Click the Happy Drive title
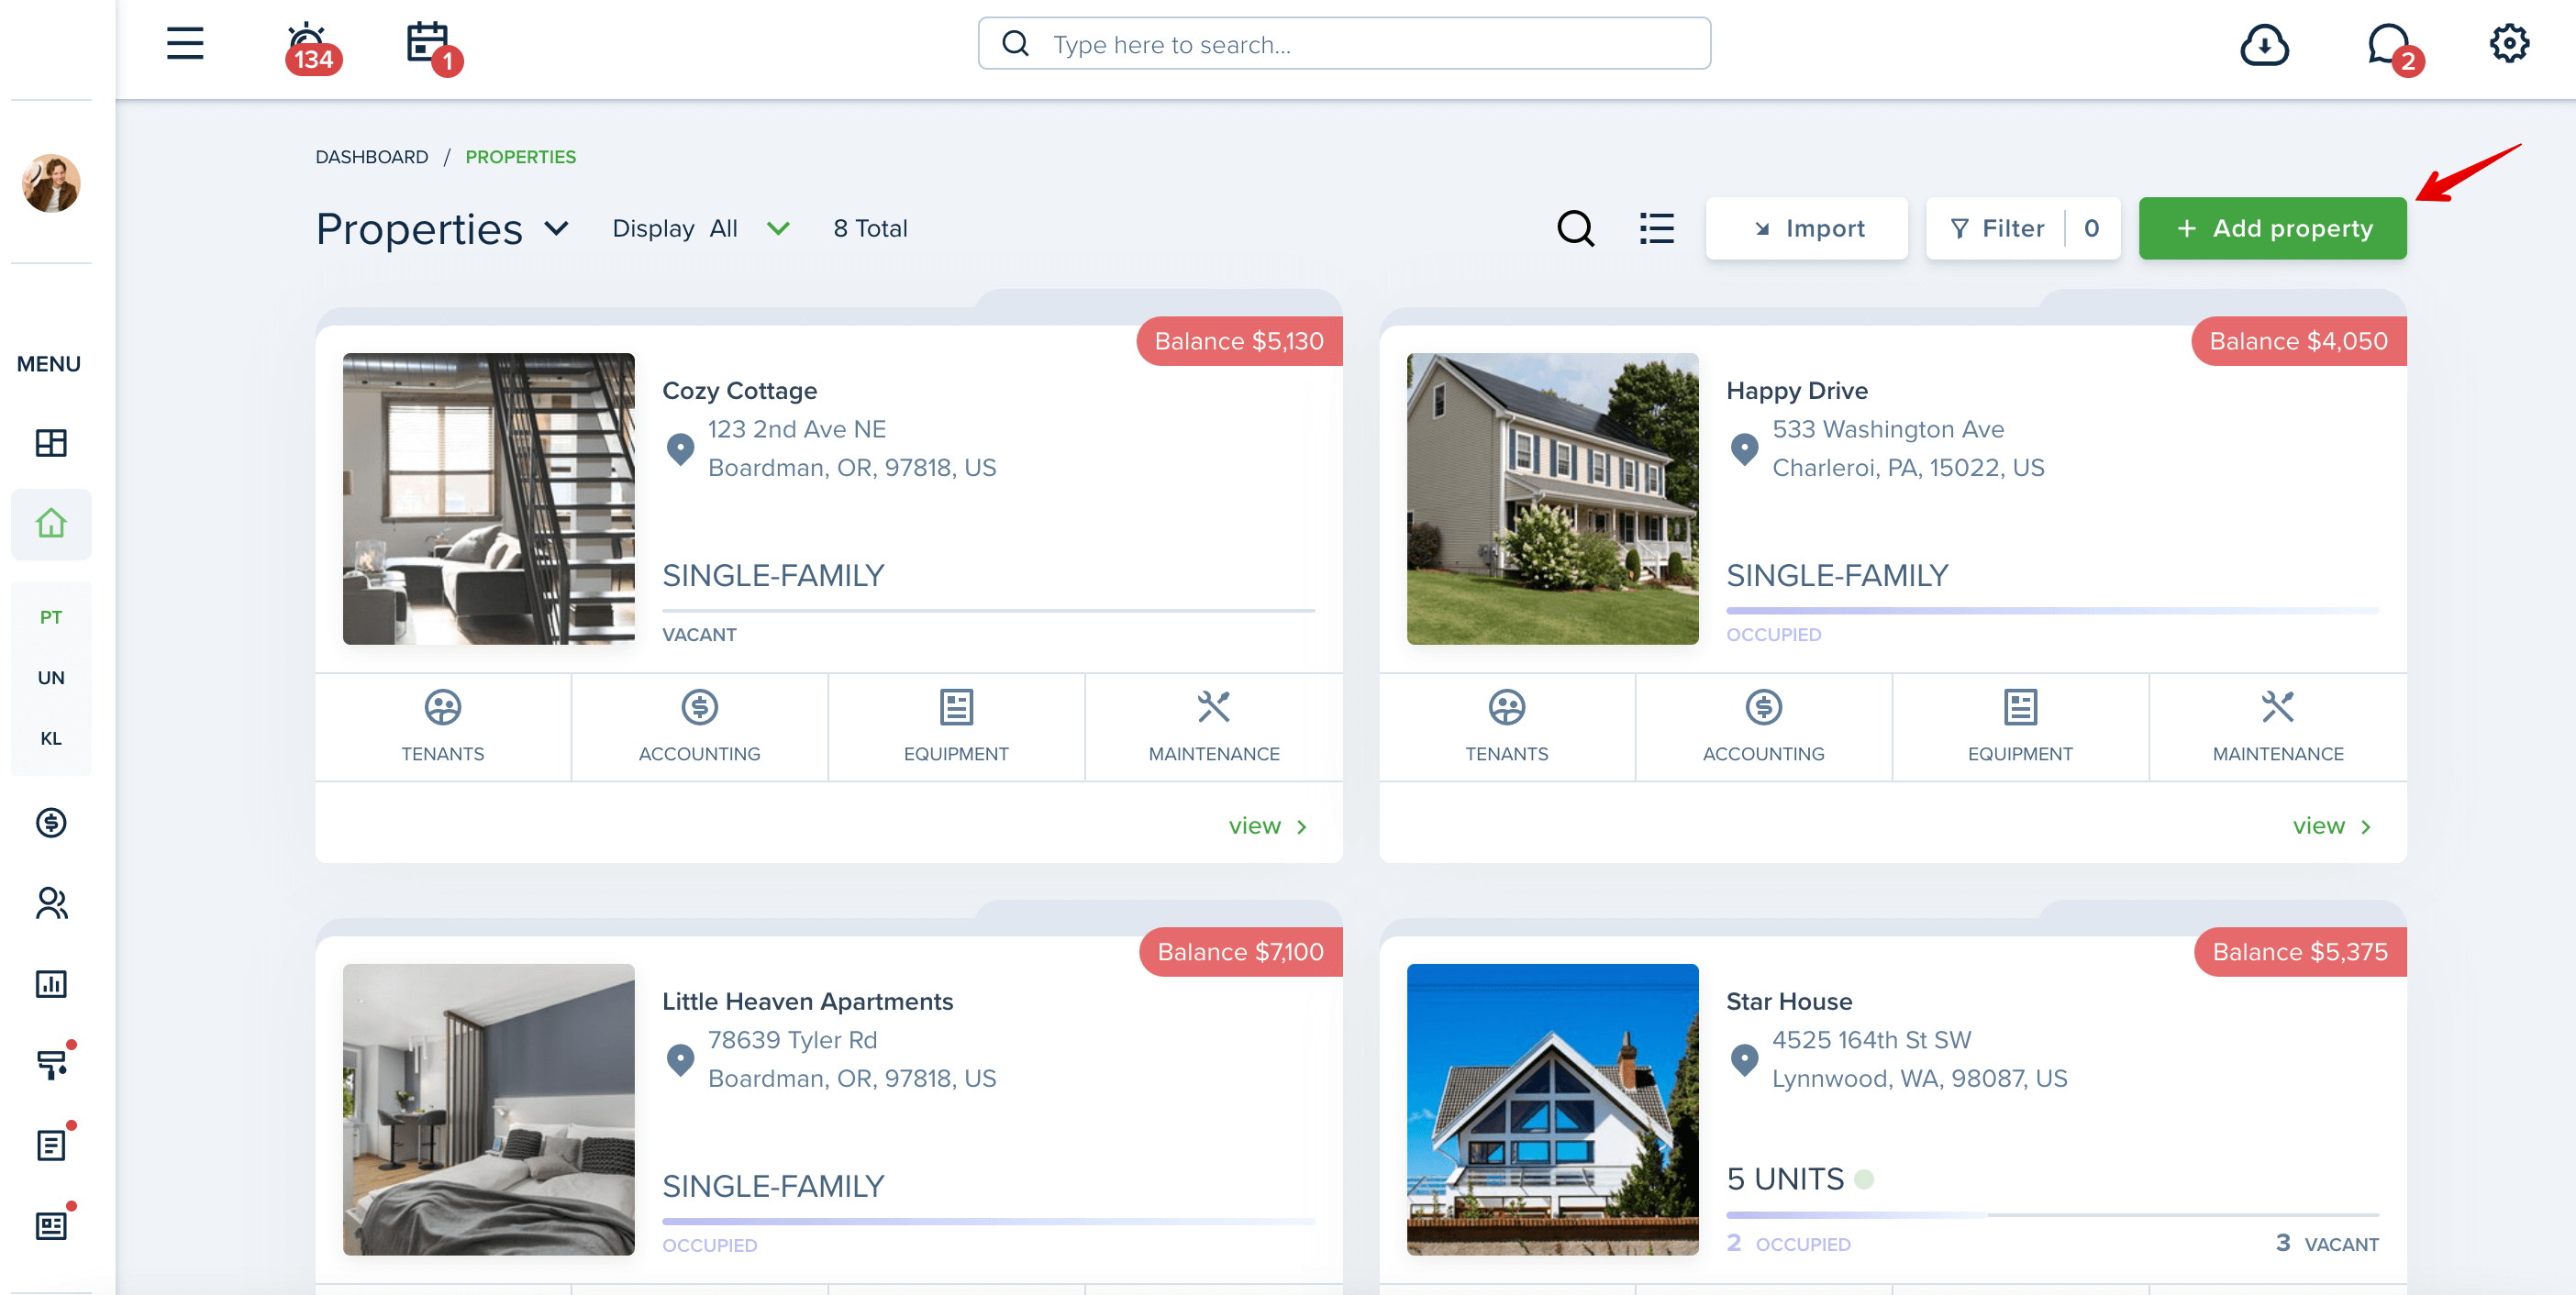The width and height of the screenshot is (2576, 1295). point(1797,391)
